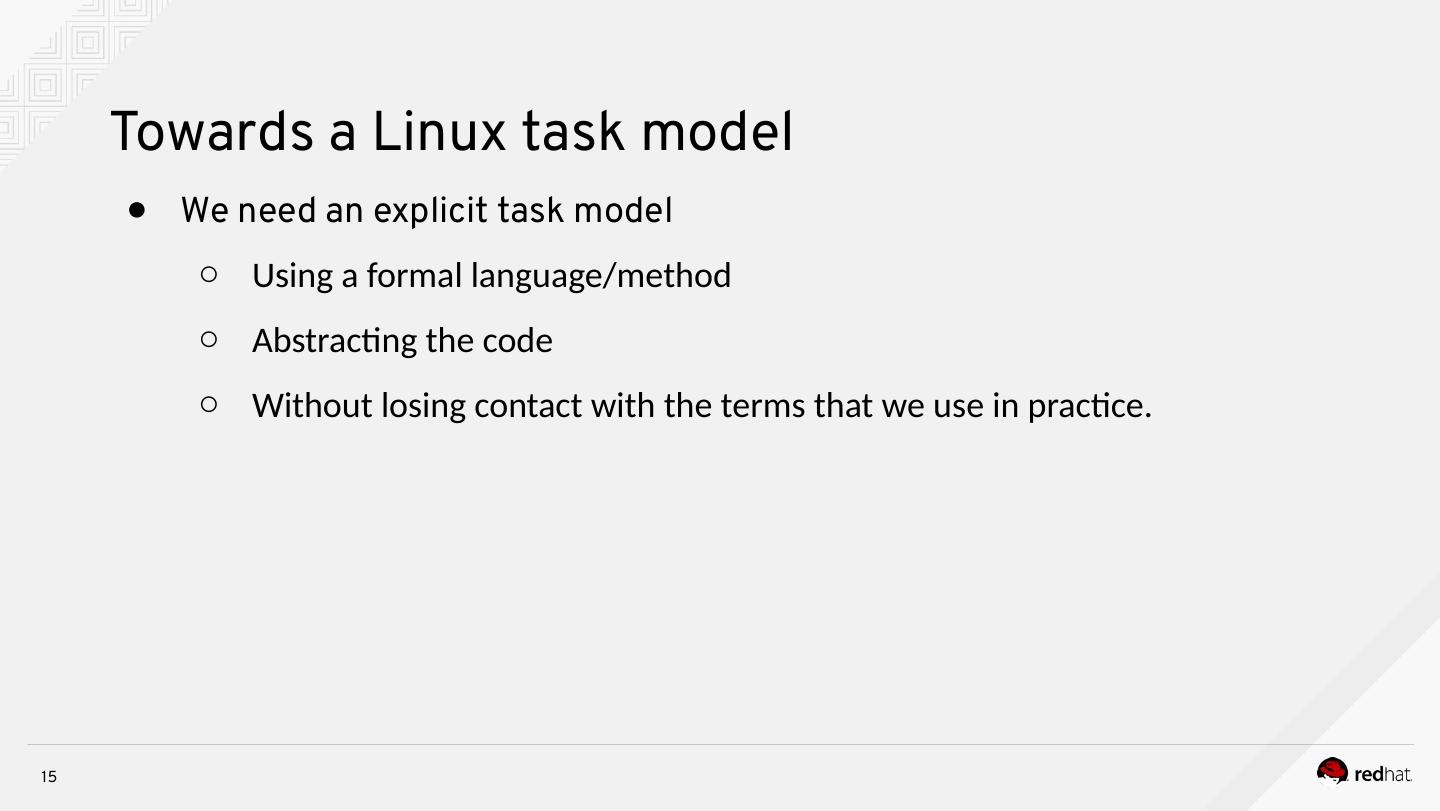The height and width of the screenshot is (811, 1440).
Task: Click hollow bullet beside "Using a formal language/method"
Action: pyautogui.click(x=209, y=274)
